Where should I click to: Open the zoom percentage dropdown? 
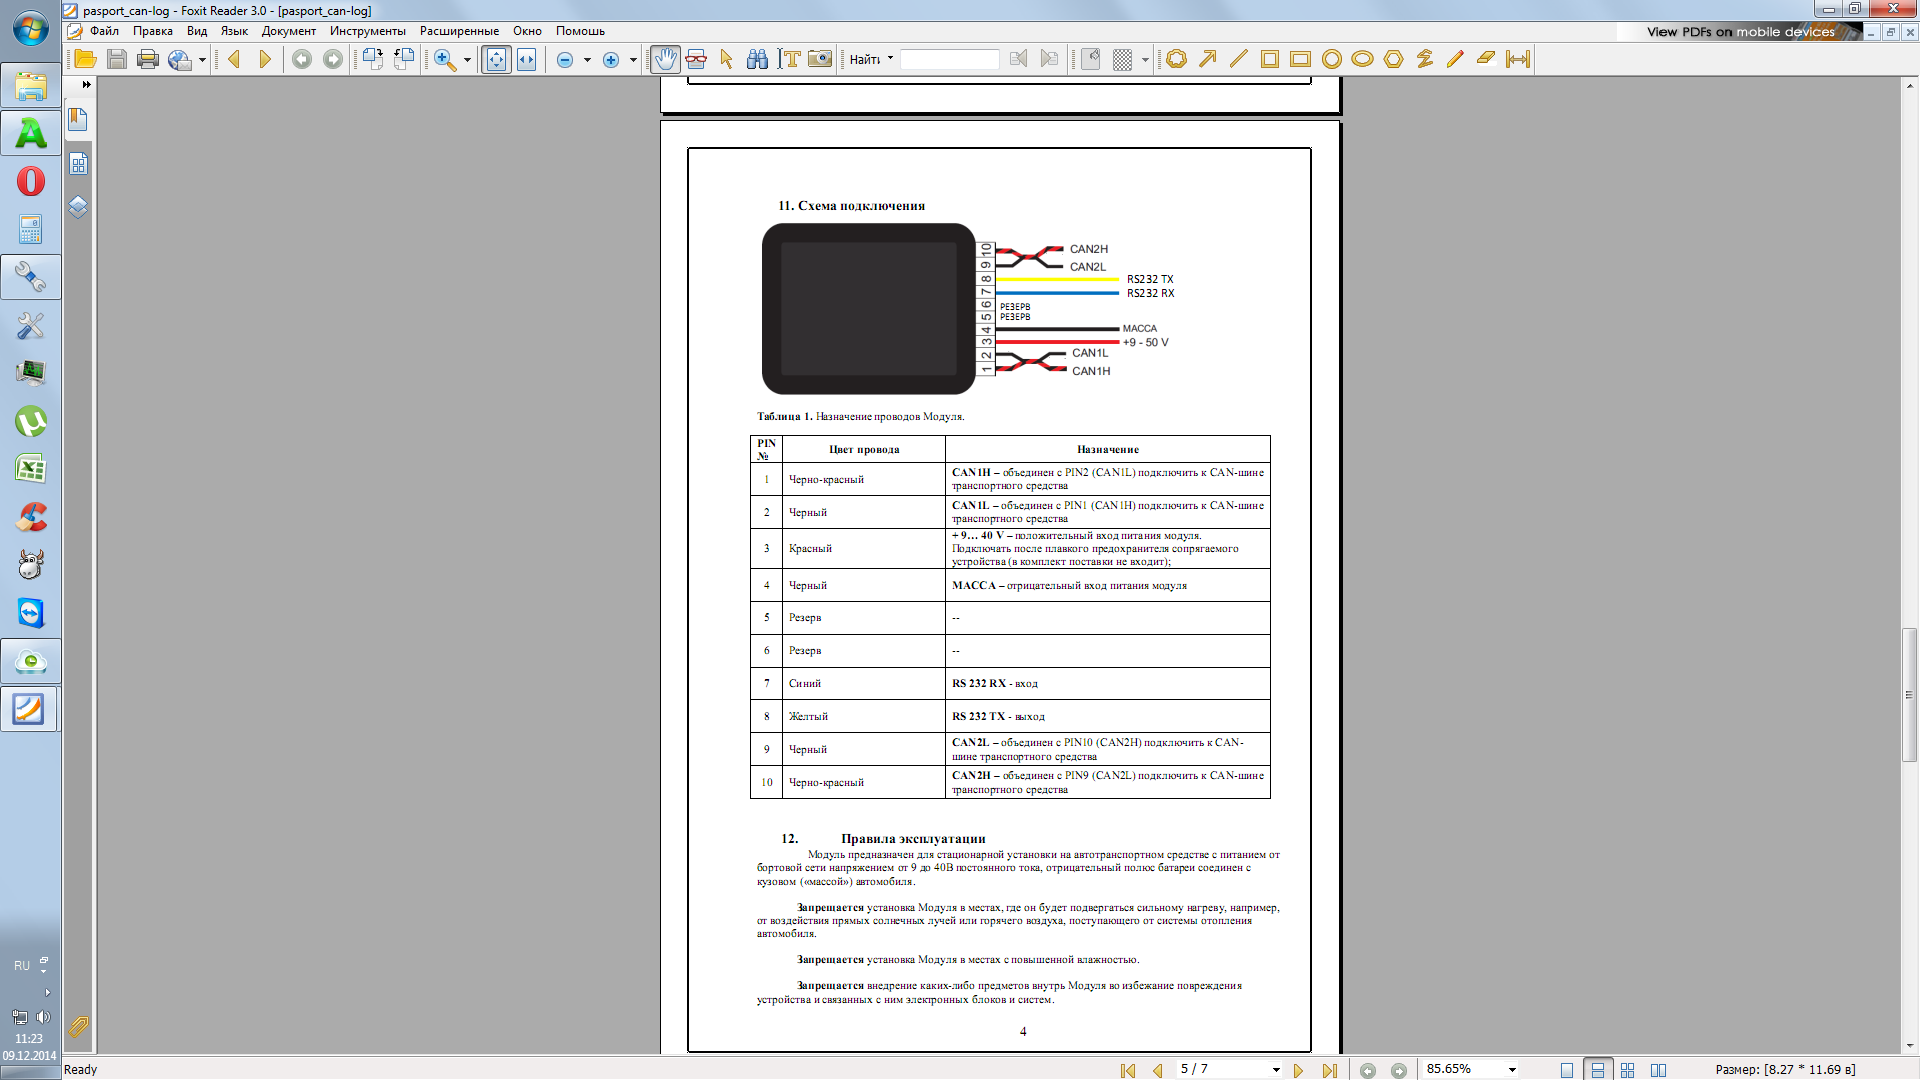pyautogui.click(x=1512, y=1070)
